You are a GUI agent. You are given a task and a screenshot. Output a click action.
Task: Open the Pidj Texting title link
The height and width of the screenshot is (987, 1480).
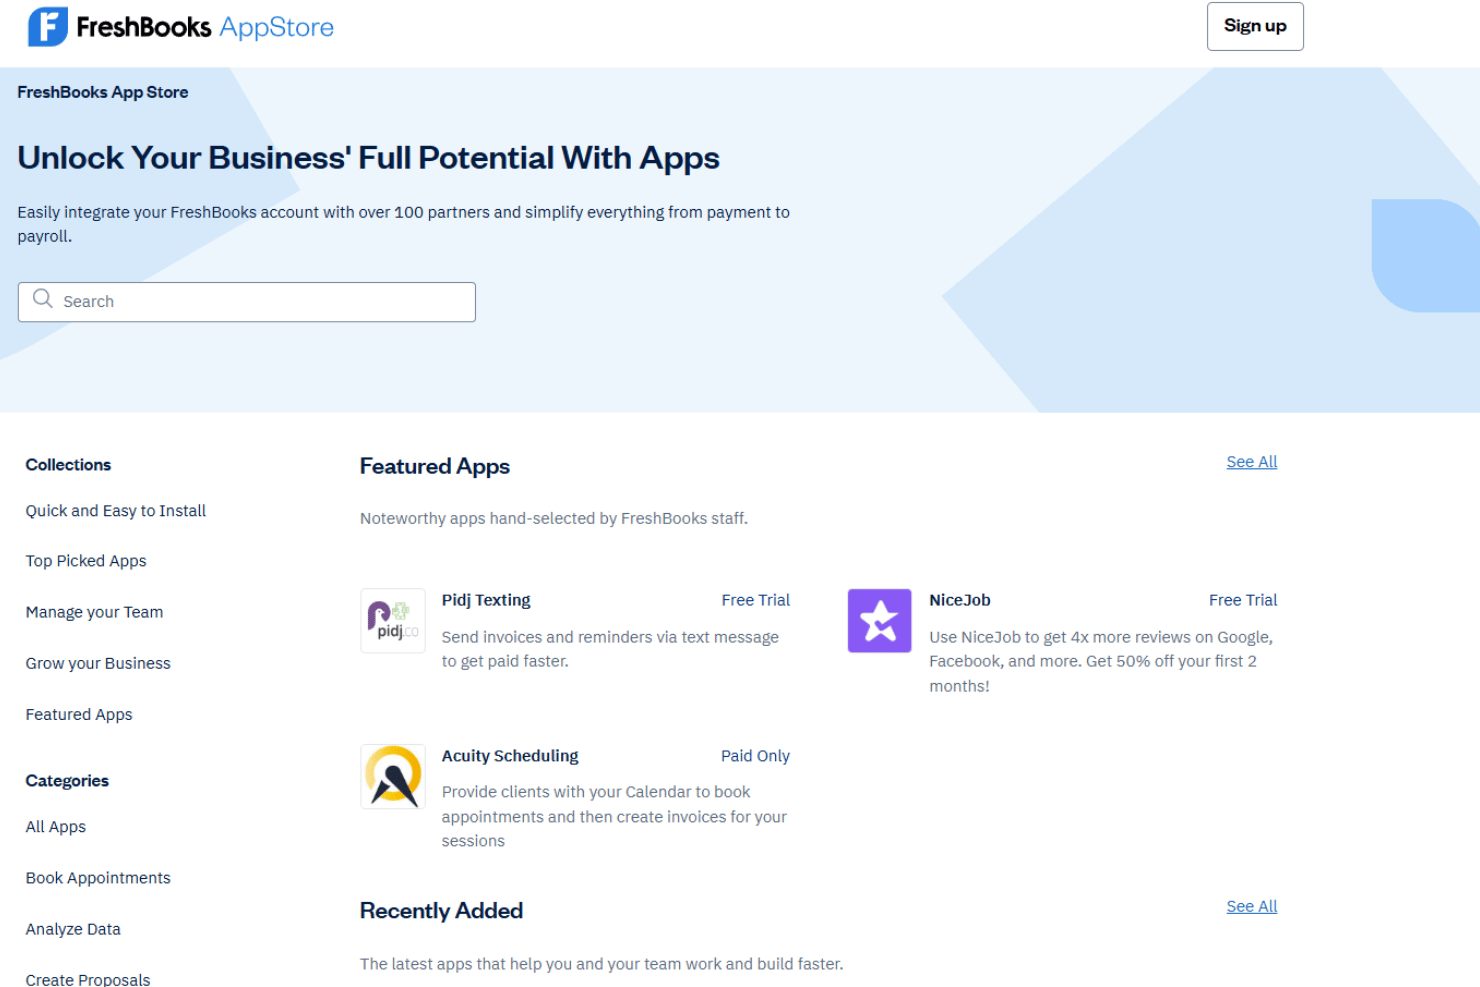pyautogui.click(x=486, y=600)
